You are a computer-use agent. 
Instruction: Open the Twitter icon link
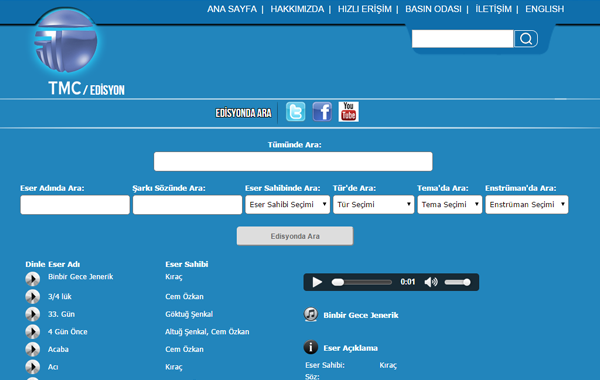[x=295, y=112]
